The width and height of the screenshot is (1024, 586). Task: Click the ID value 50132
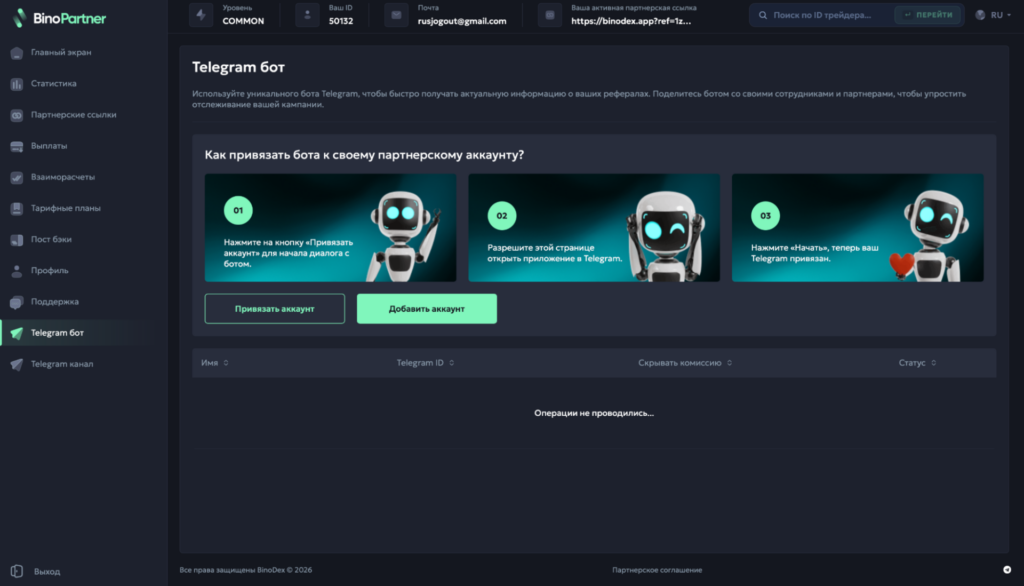click(x=341, y=21)
